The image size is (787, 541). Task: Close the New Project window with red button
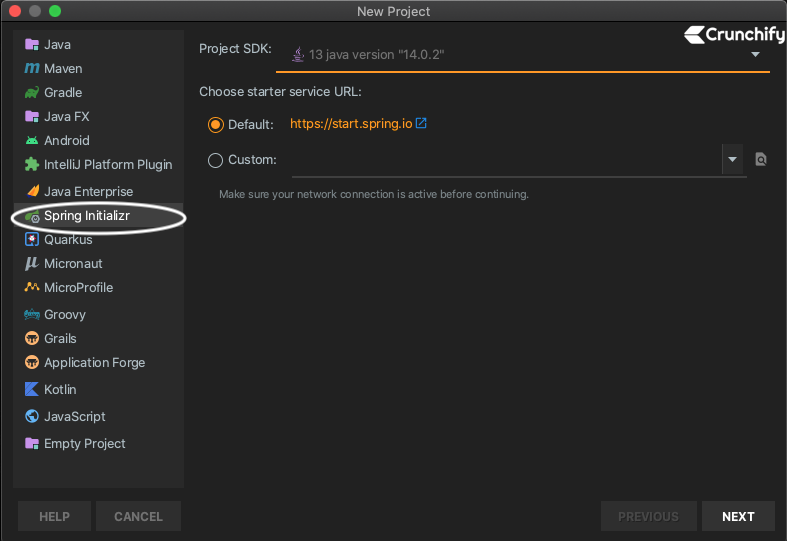pos(15,11)
